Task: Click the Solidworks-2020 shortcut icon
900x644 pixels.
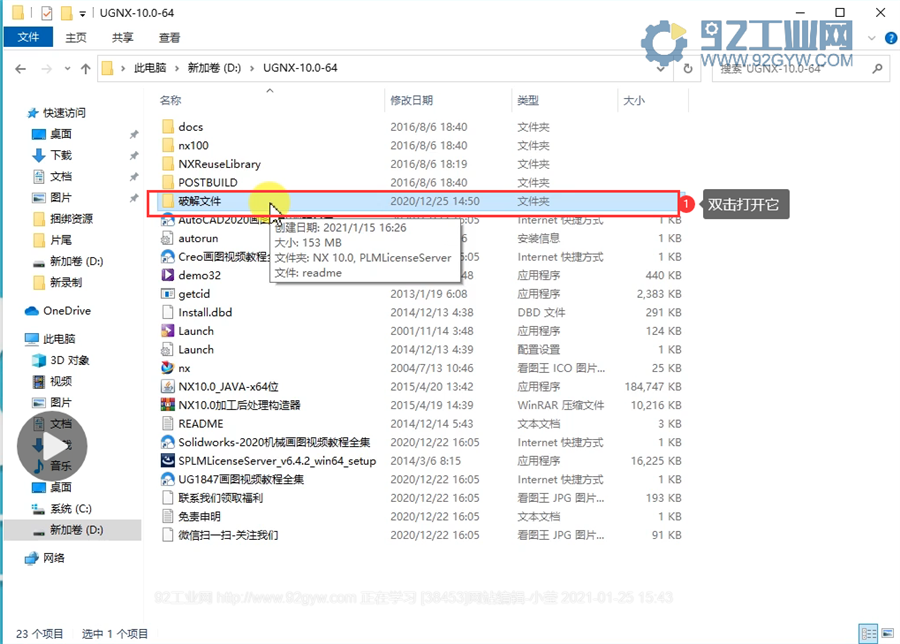Action: [x=168, y=442]
